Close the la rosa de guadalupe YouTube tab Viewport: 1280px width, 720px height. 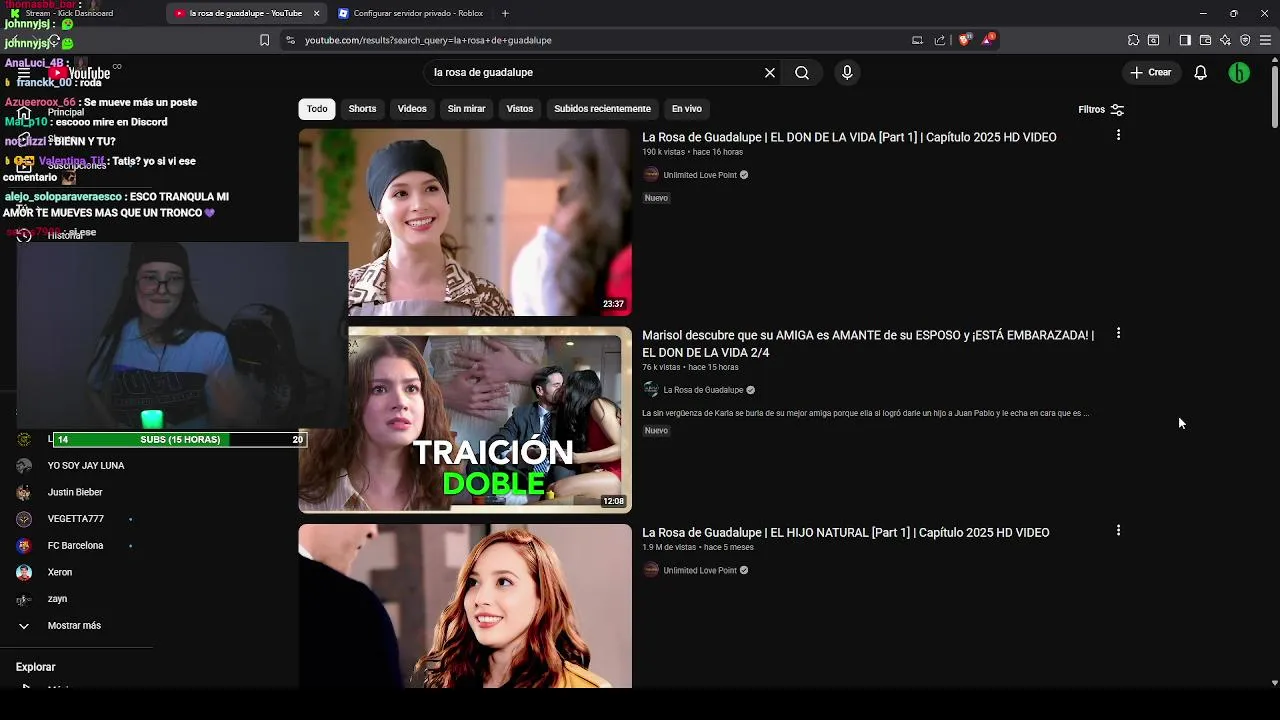point(317,13)
